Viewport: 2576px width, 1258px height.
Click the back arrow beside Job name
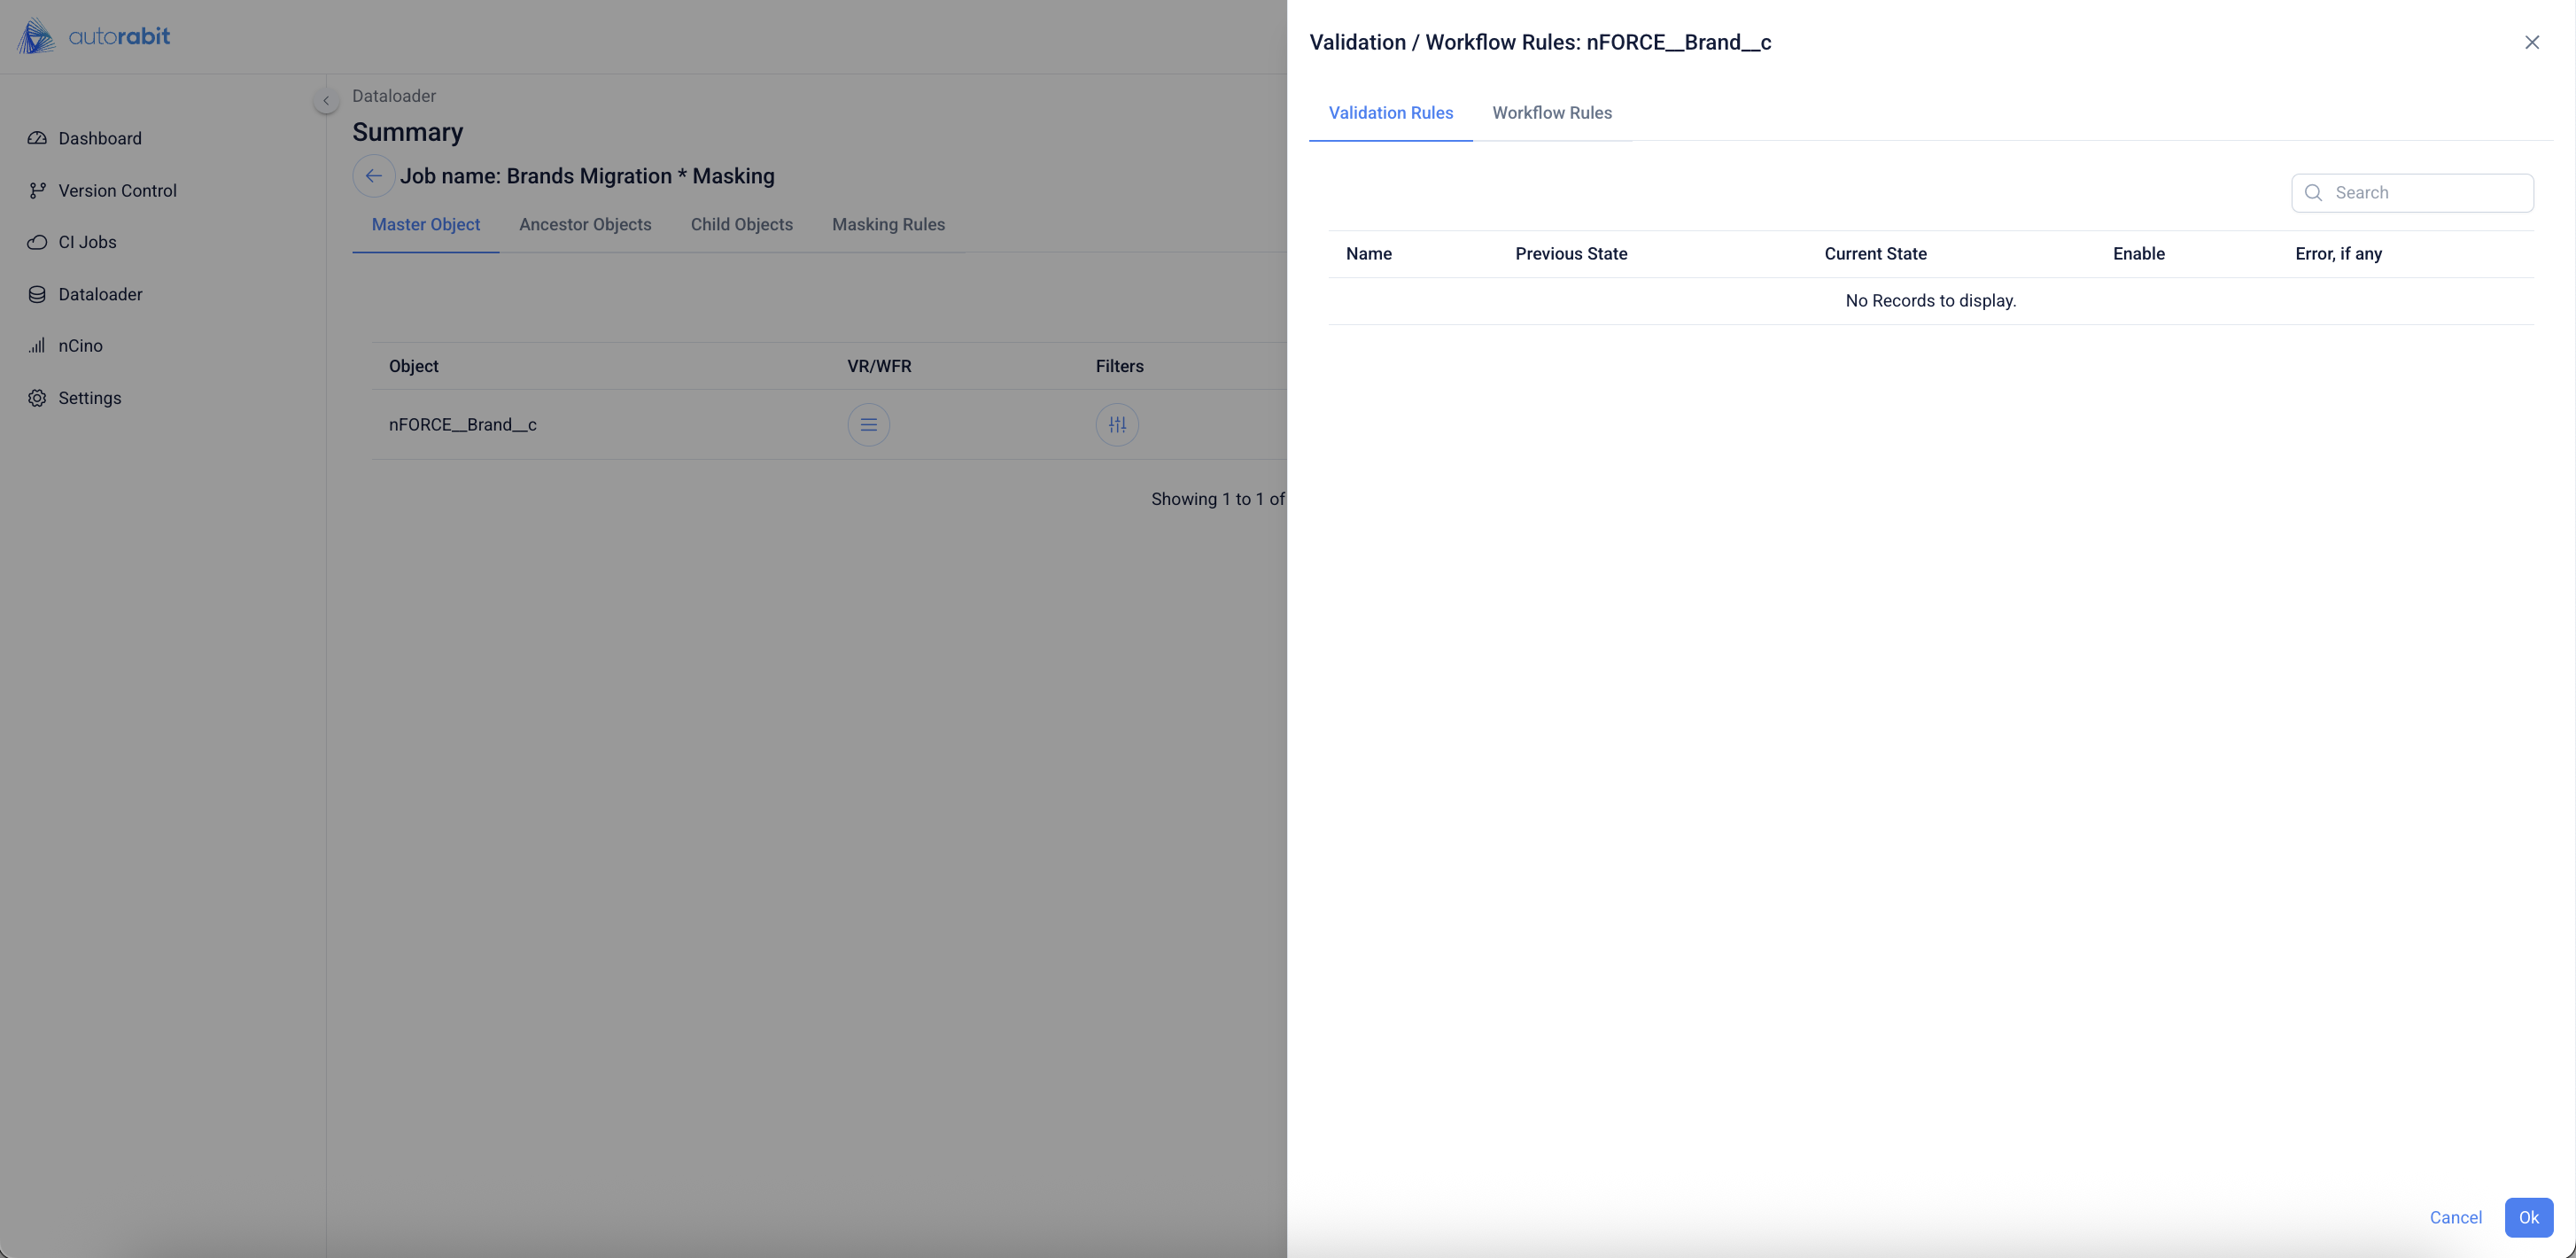click(373, 176)
